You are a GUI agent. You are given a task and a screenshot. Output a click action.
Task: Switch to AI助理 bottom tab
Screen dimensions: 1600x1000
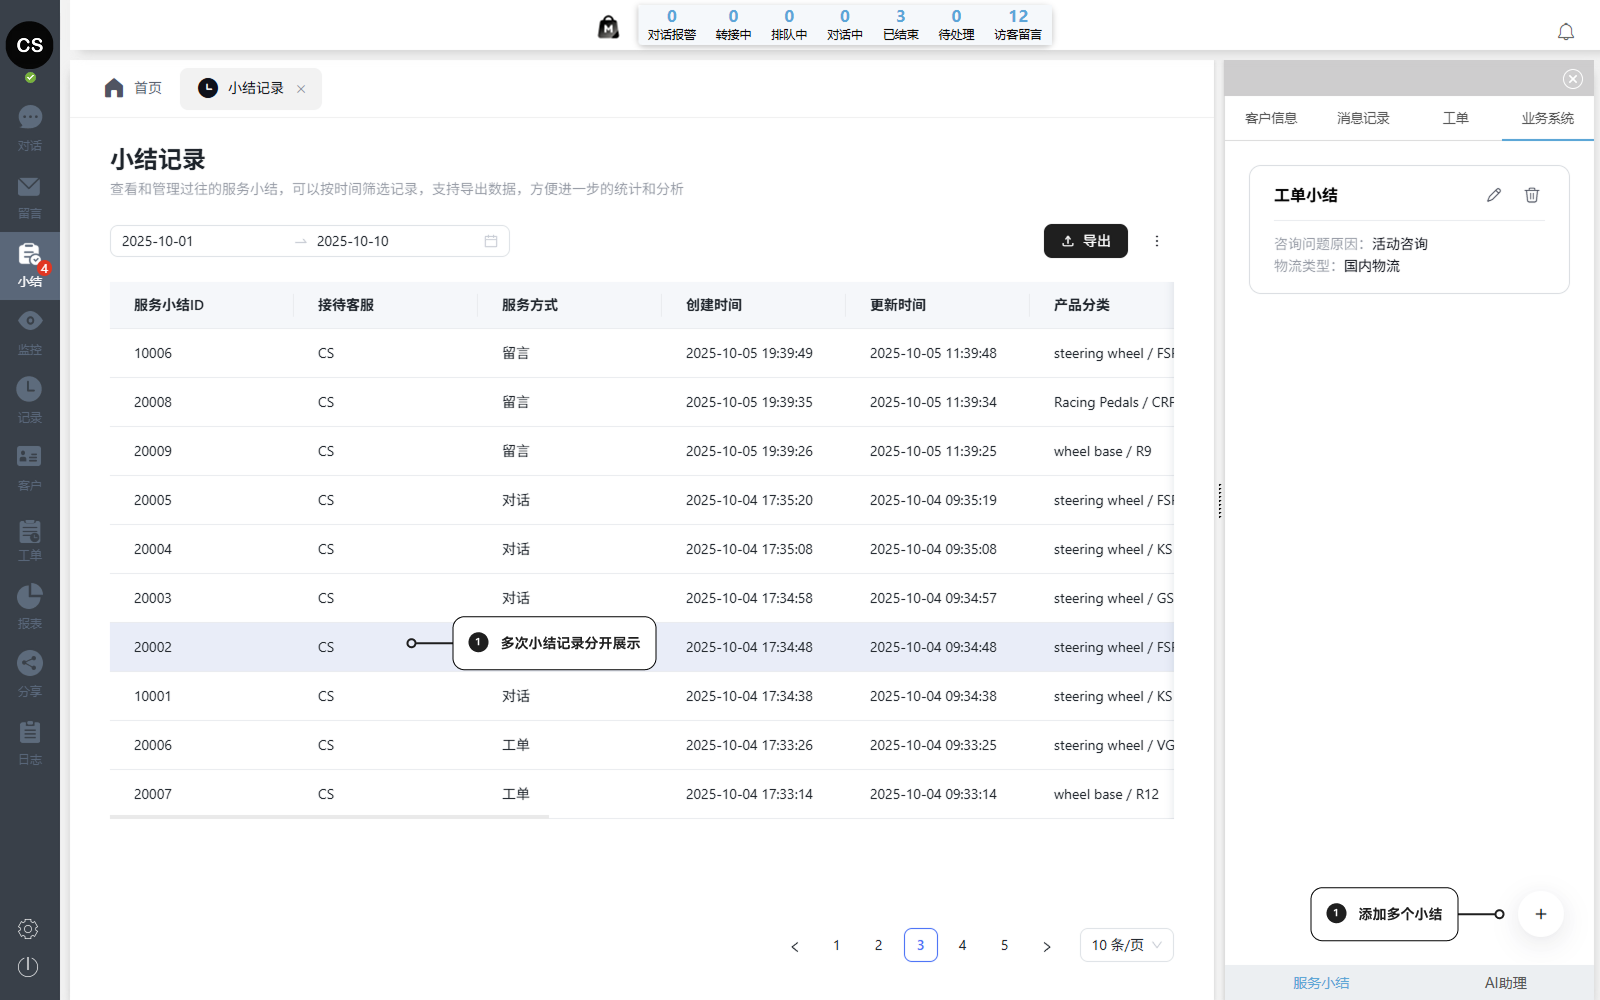point(1505,983)
